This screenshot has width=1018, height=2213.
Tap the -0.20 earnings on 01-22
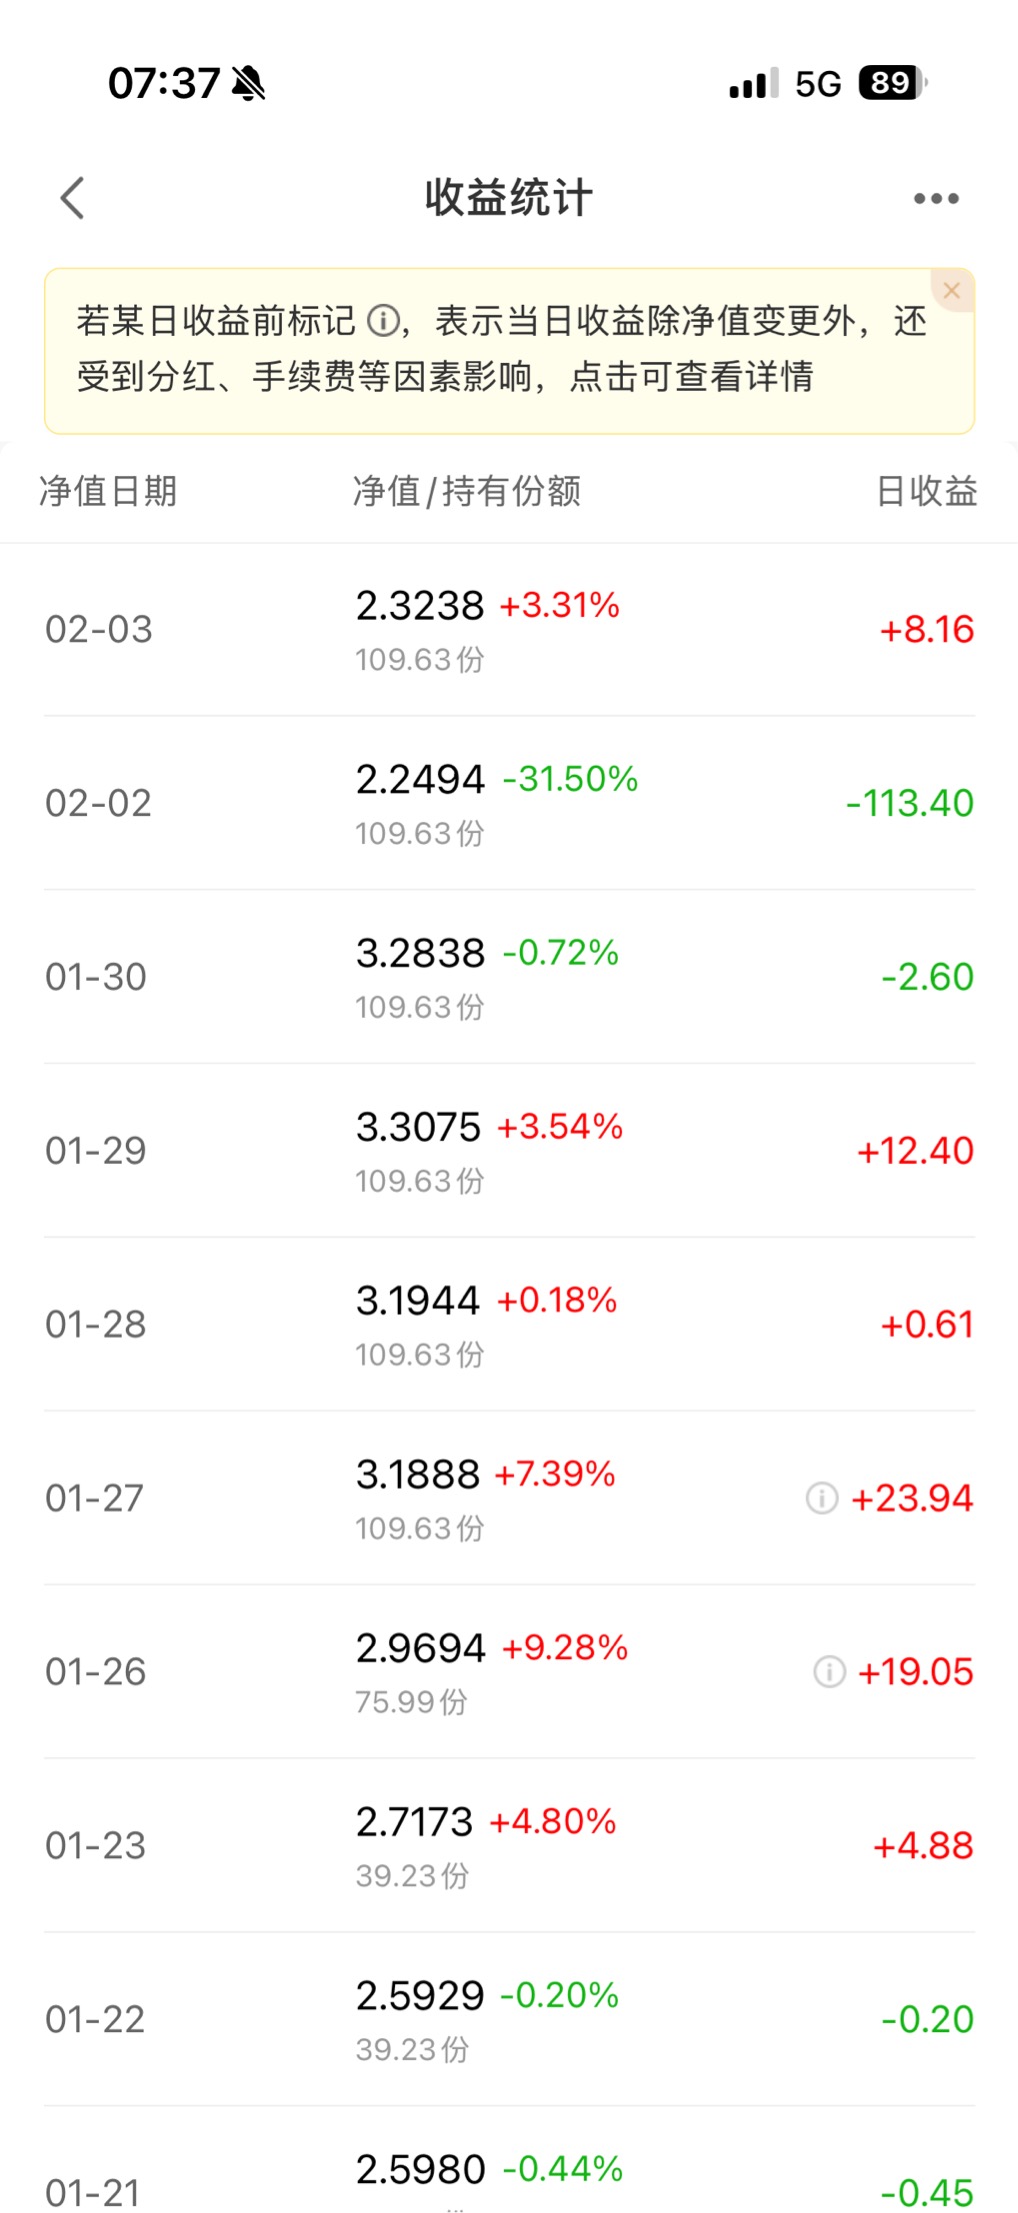[x=927, y=2019]
